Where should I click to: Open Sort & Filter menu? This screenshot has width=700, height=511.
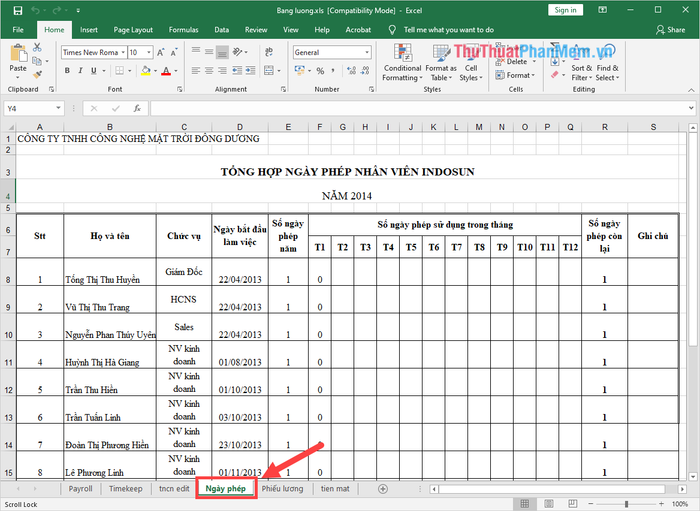click(581, 62)
